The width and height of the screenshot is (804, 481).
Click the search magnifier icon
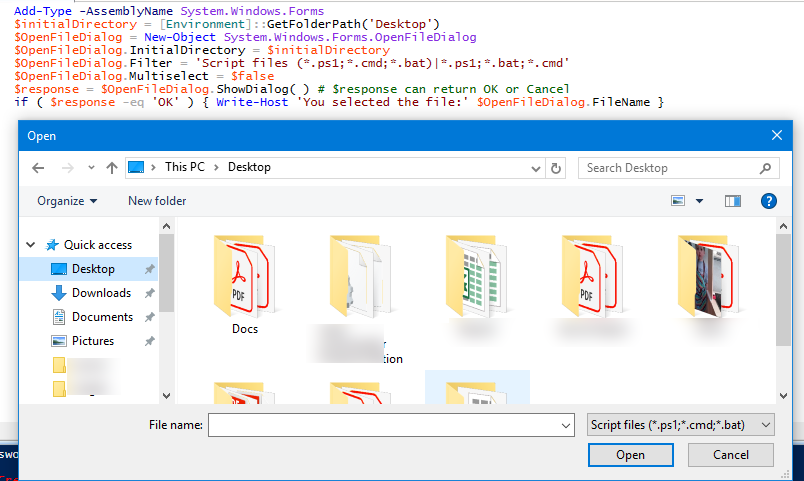click(766, 168)
